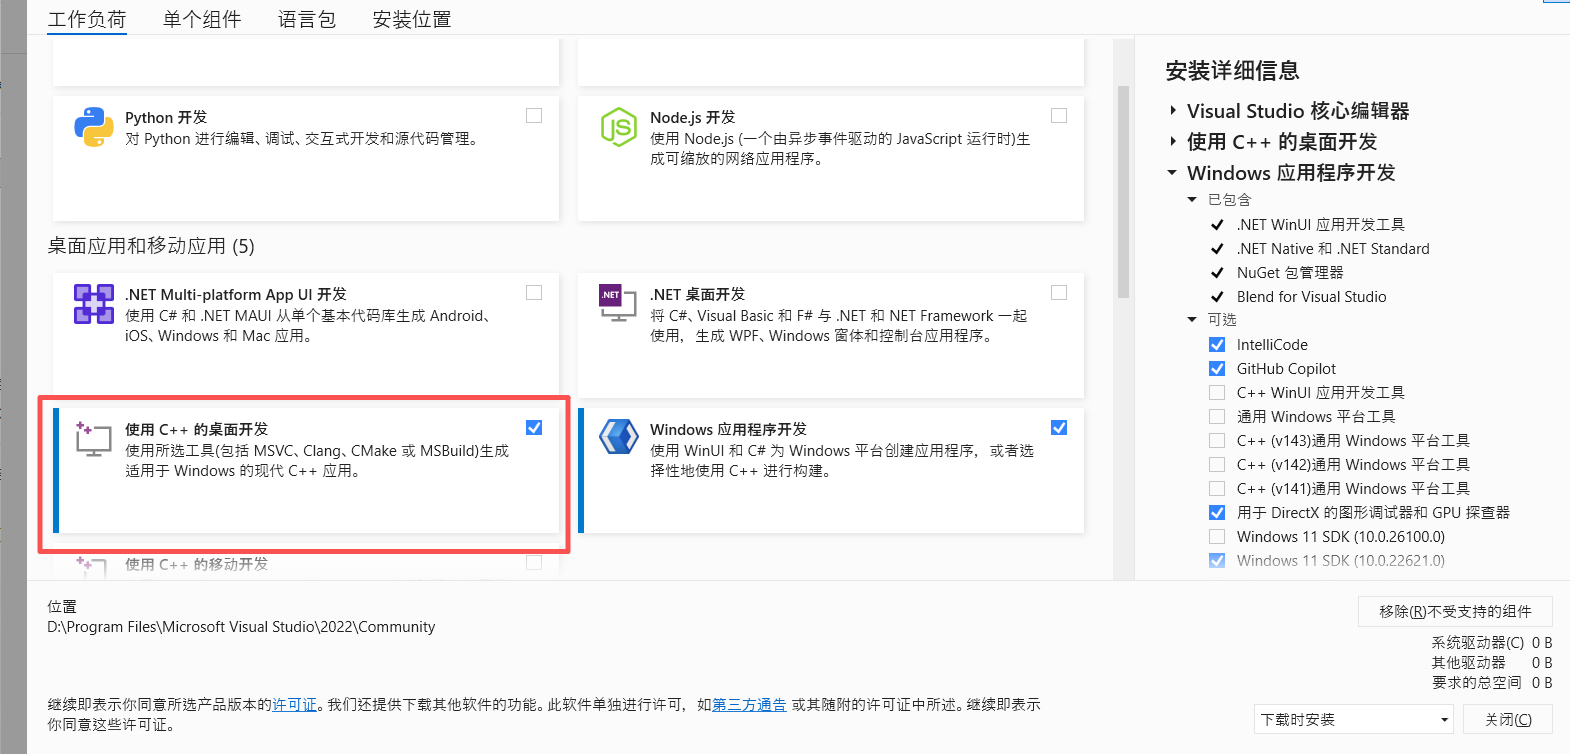The image size is (1570, 754).
Task: Expand 使用 C++ 的桌面开发 details
Action: click(x=1173, y=142)
